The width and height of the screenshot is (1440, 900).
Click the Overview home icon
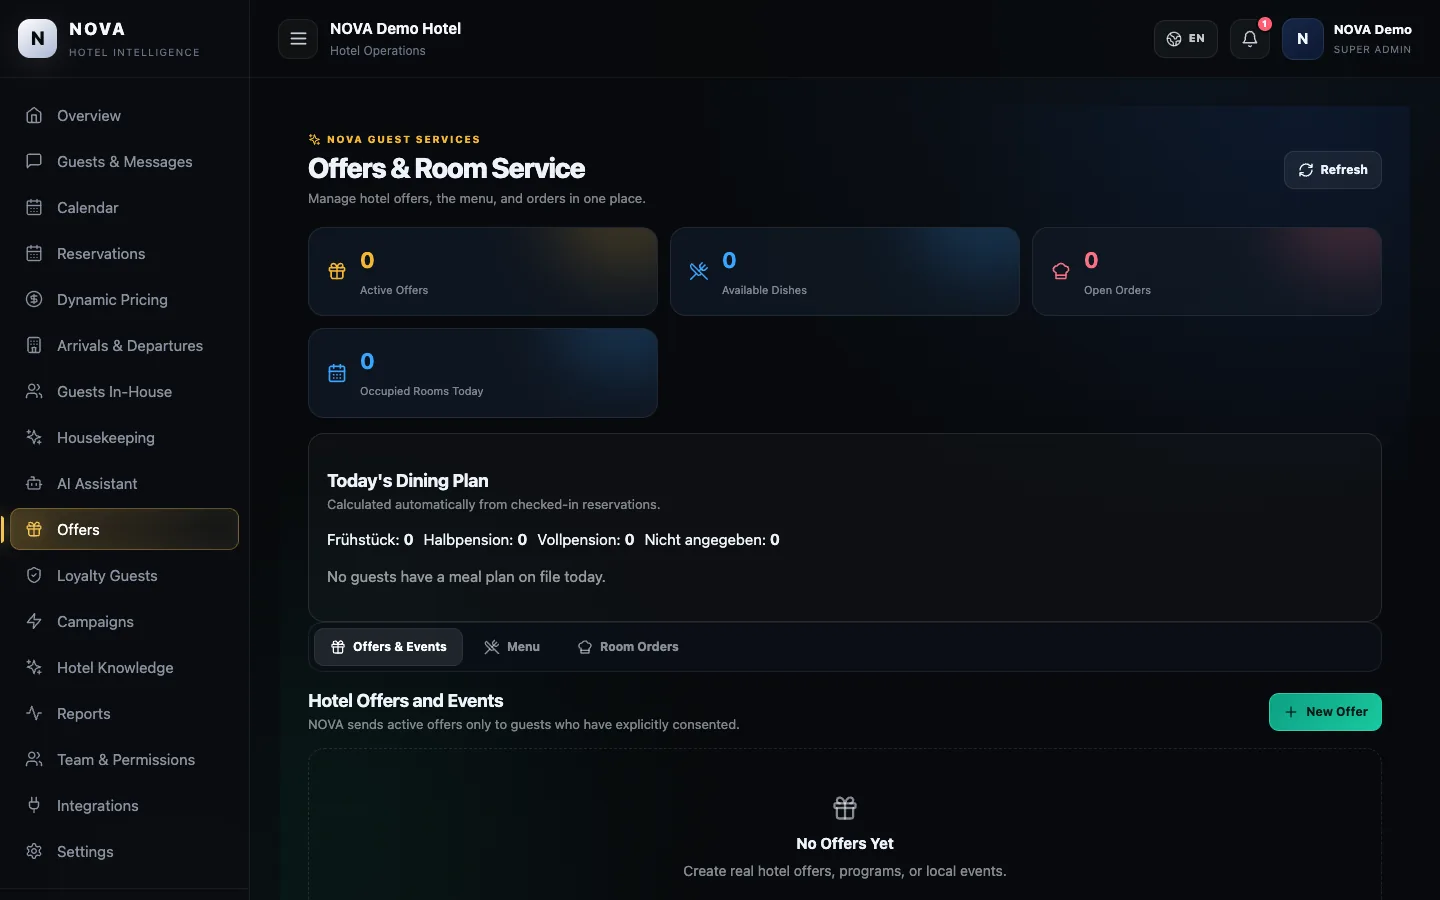[34, 115]
